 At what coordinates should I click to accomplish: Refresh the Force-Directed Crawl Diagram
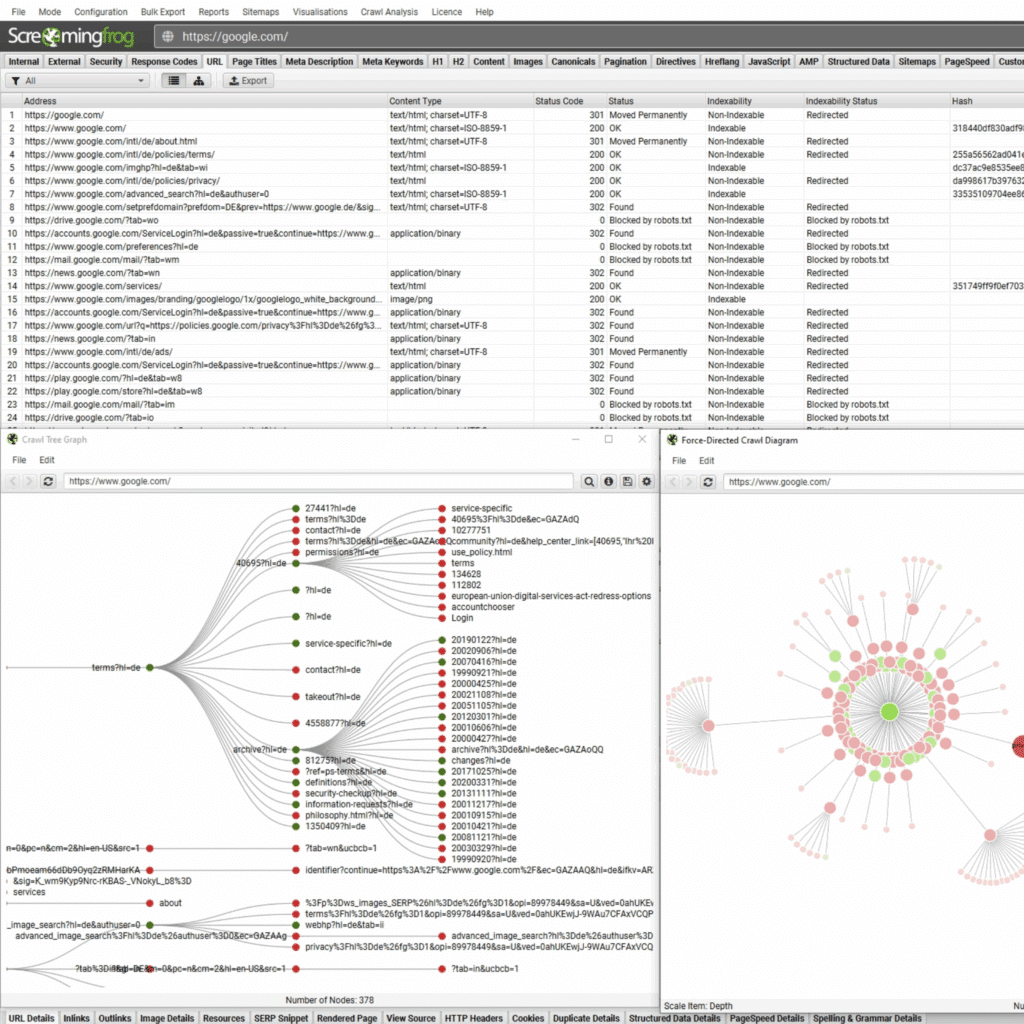pyautogui.click(x=708, y=482)
